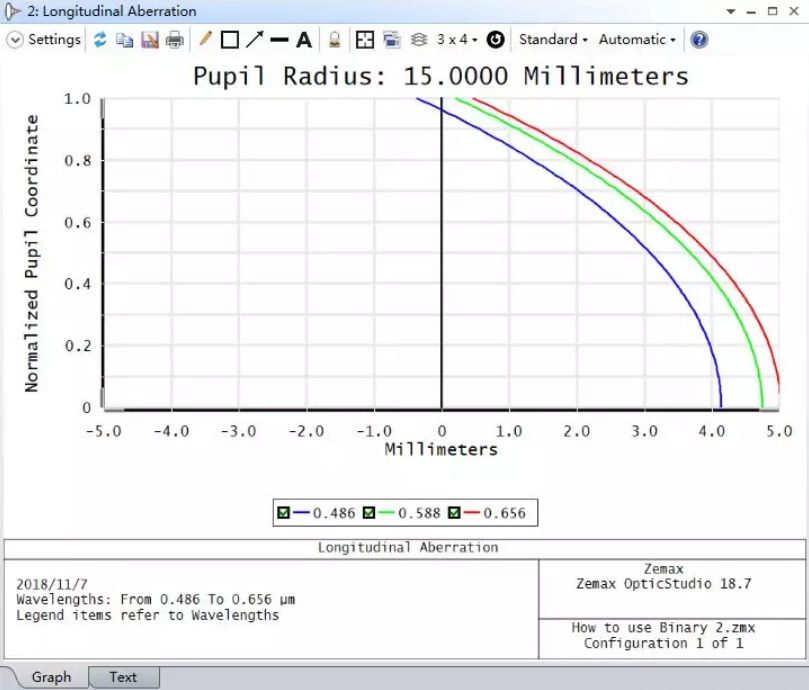Screen dimensions: 809x690
Task: Toggle the 0.588 wavelength checkbox
Action: (x=369, y=513)
